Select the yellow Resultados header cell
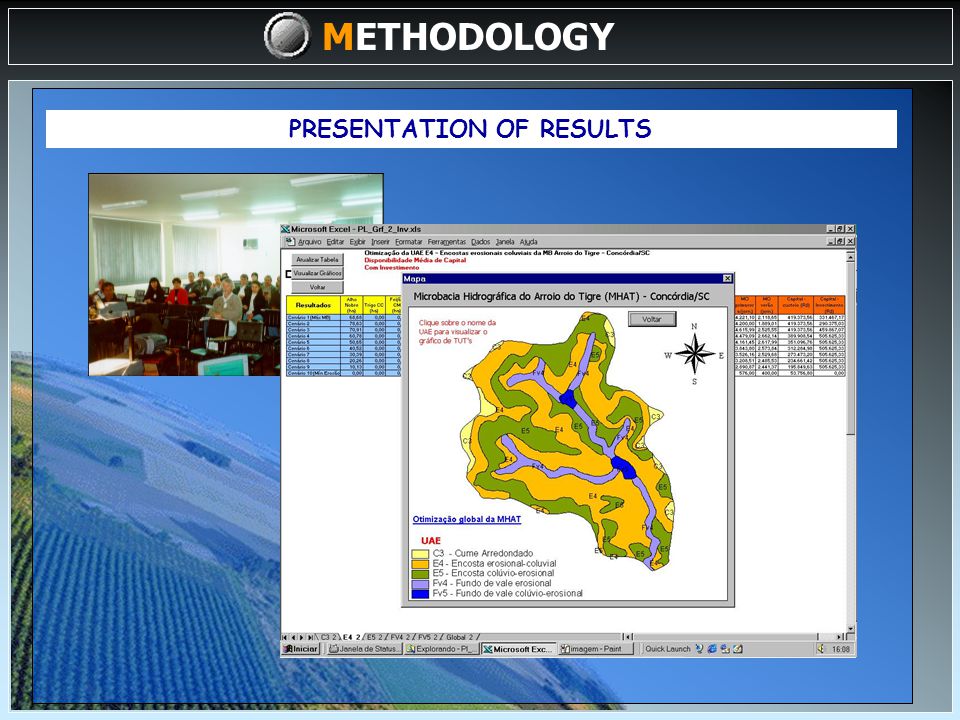 pyautogui.click(x=313, y=305)
